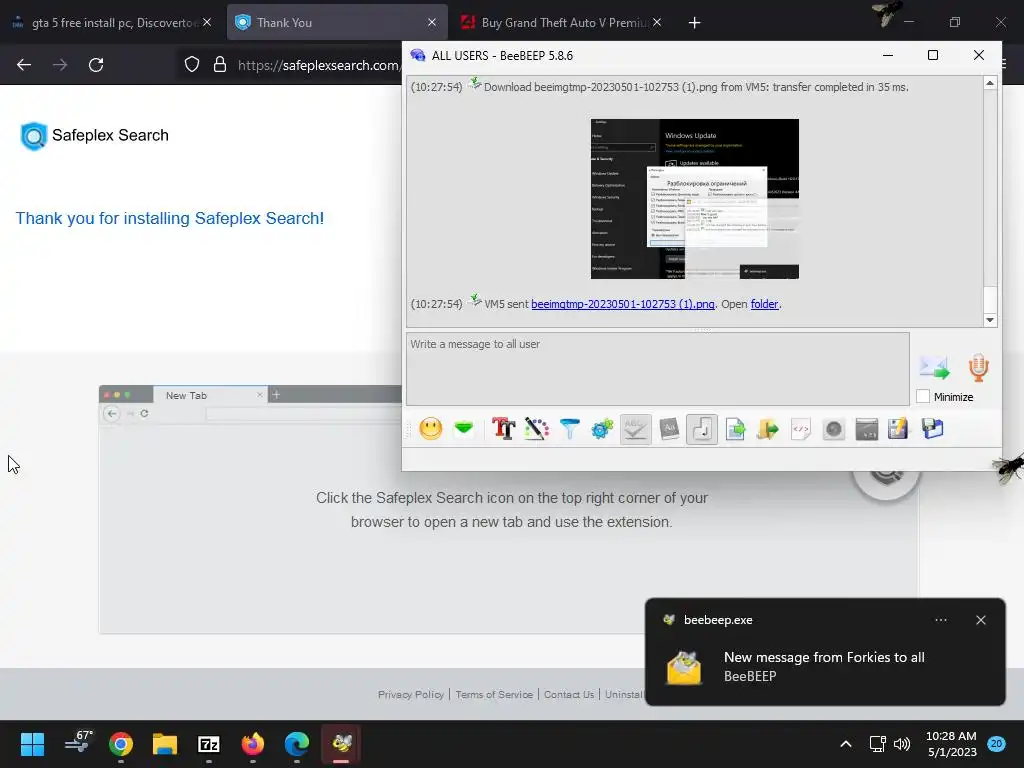Open the weather widget showing 67°
This screenshot has height=768, width=1024.
pos(80,744)
